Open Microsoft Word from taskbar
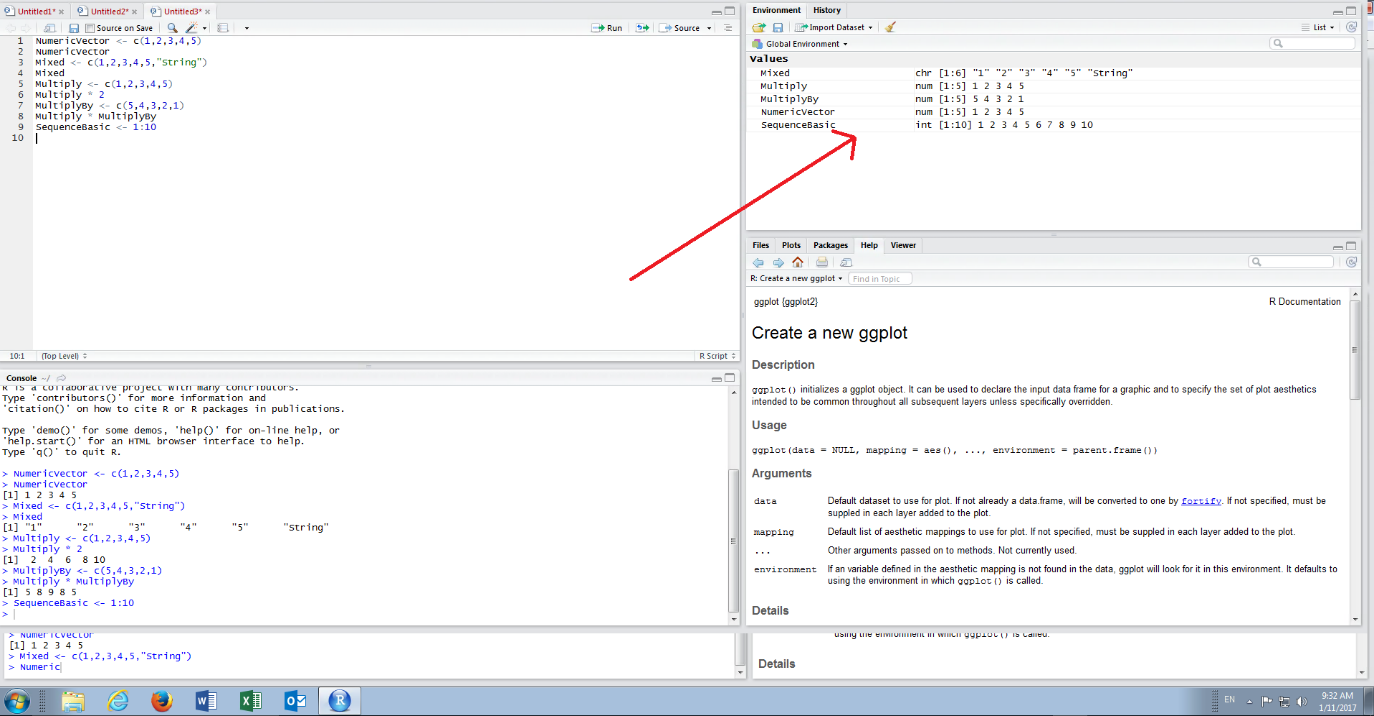1374x716 pixels. click(x=207, y=701)
